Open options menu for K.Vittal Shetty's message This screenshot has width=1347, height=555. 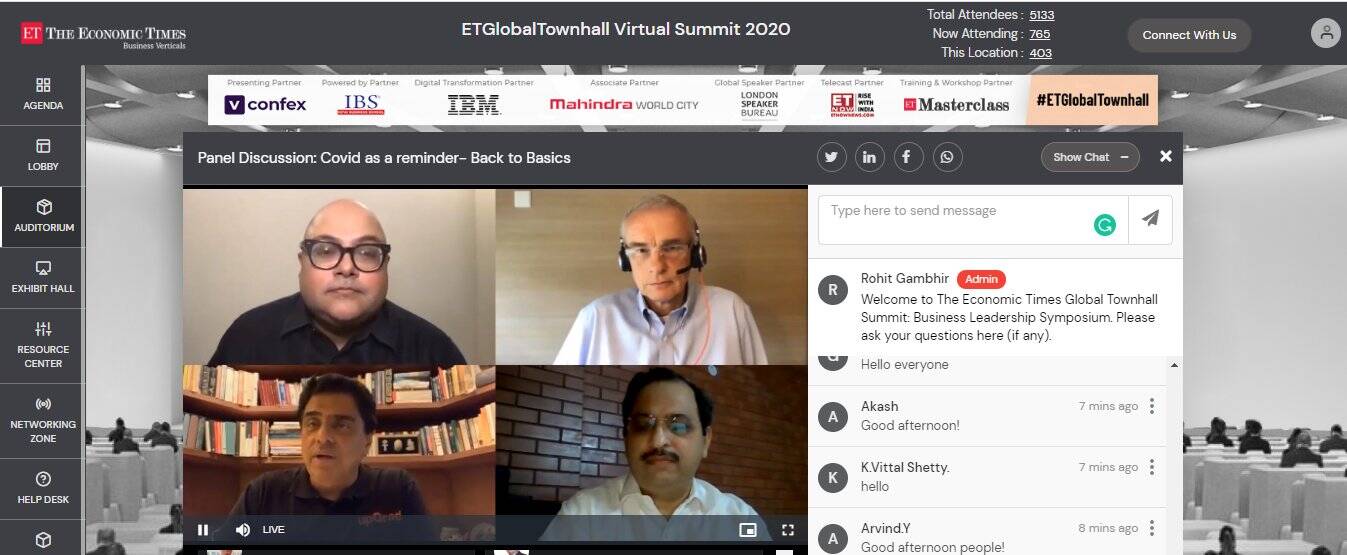[1152, 467]
